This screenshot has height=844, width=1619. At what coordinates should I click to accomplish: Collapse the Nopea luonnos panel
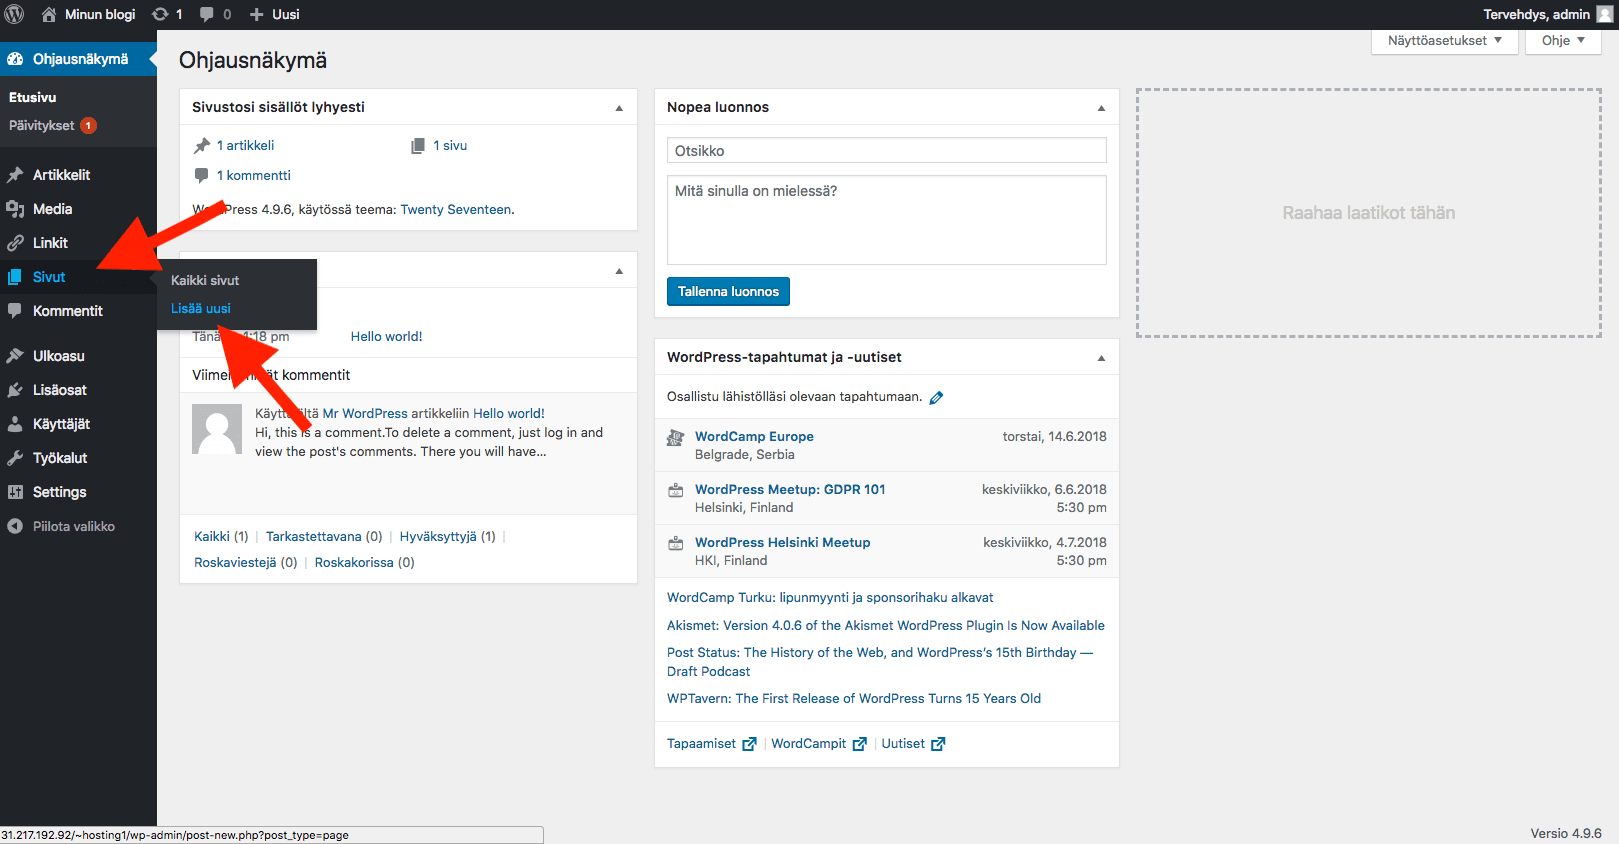point(1101,108)
